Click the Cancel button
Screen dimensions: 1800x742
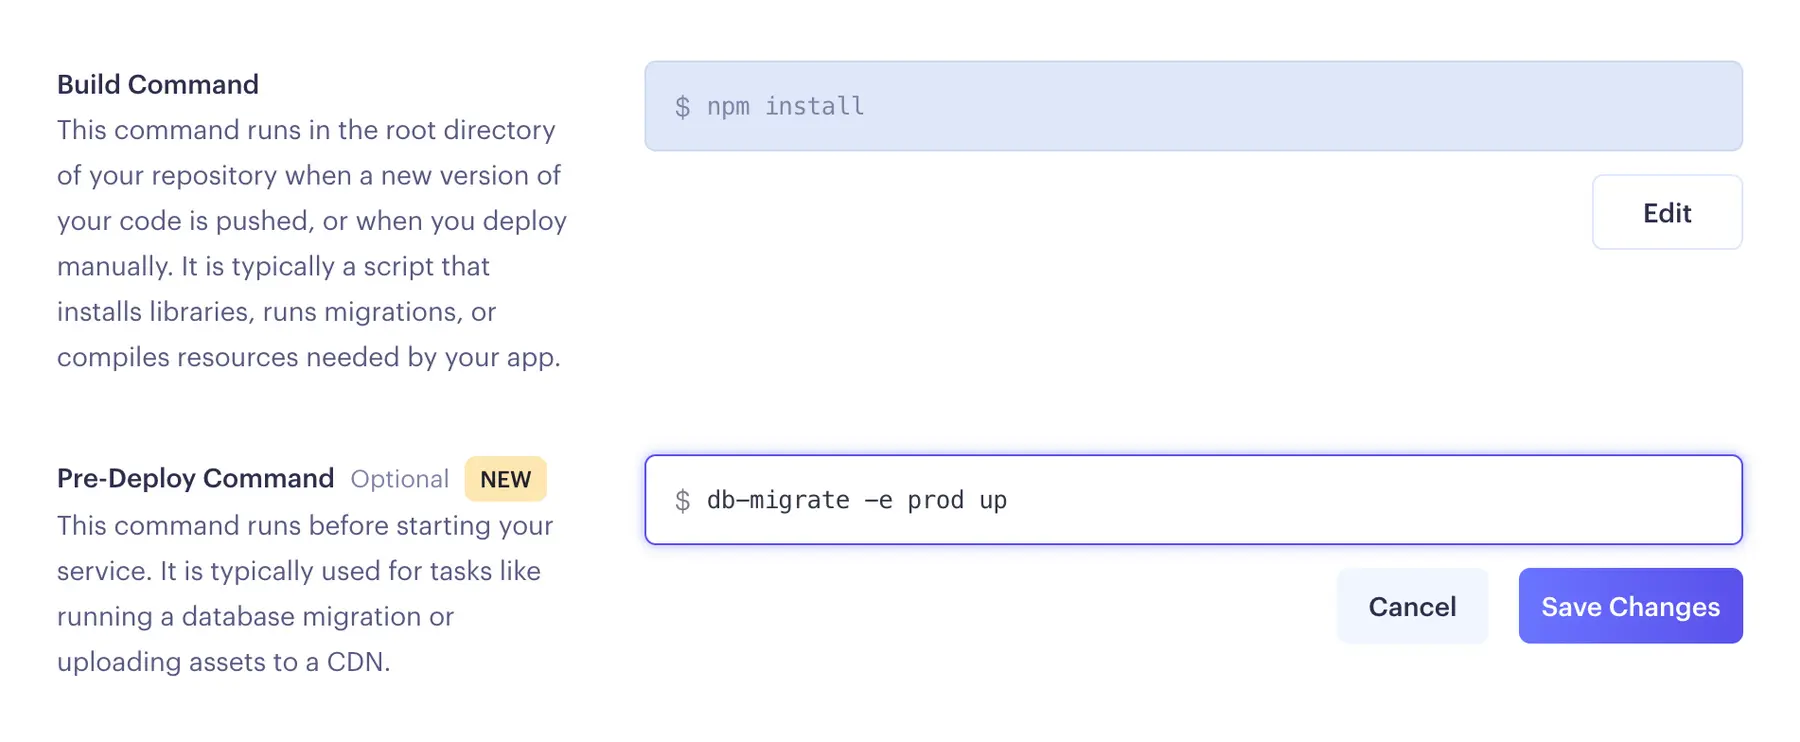tap(1412, 606)
